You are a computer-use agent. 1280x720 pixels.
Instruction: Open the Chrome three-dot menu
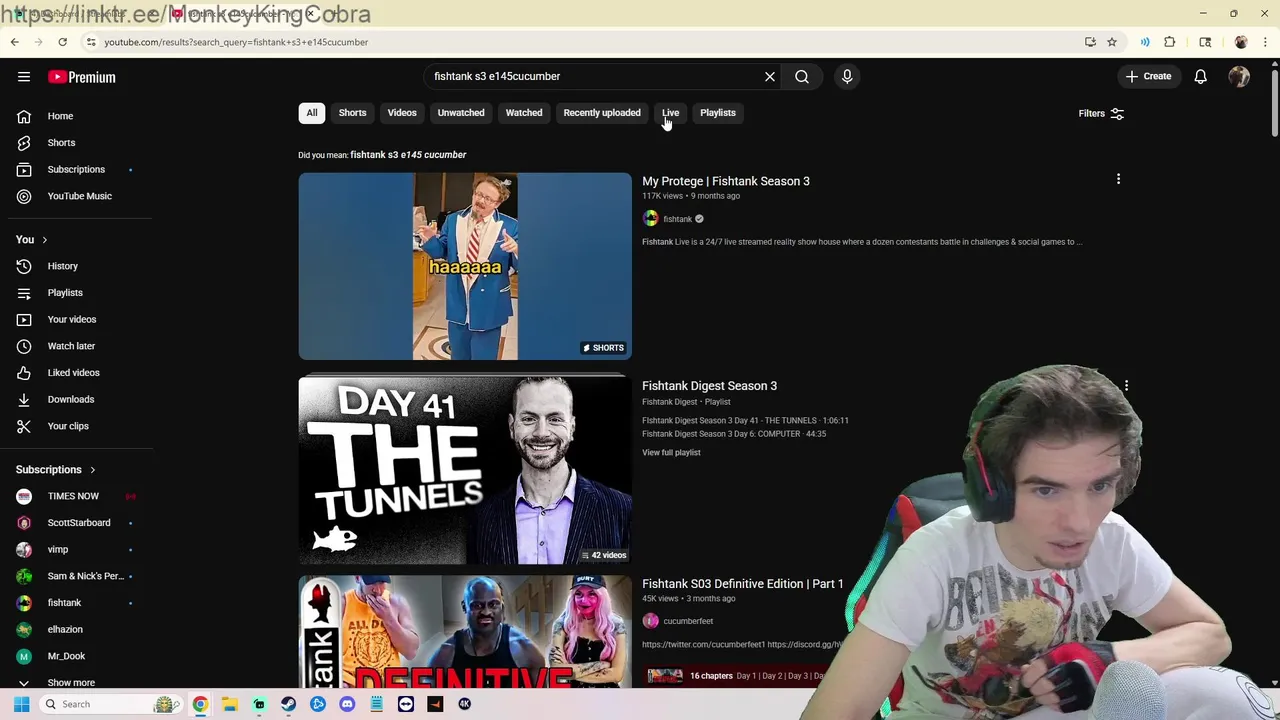tap(1265, 42)
